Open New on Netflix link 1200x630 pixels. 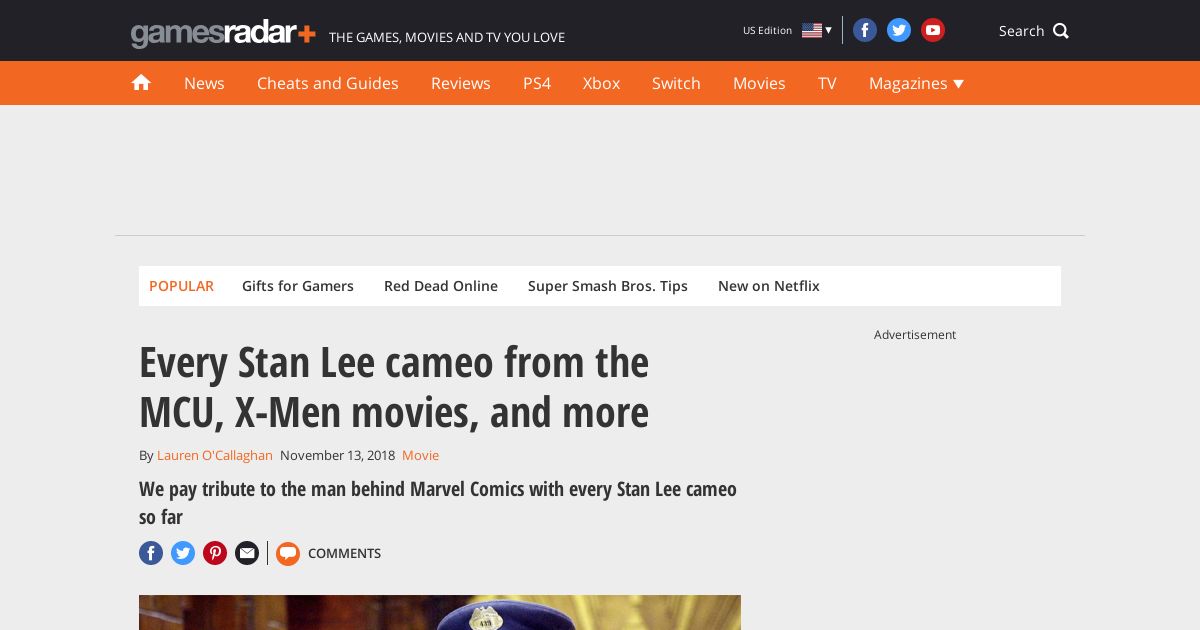point(769,286)
